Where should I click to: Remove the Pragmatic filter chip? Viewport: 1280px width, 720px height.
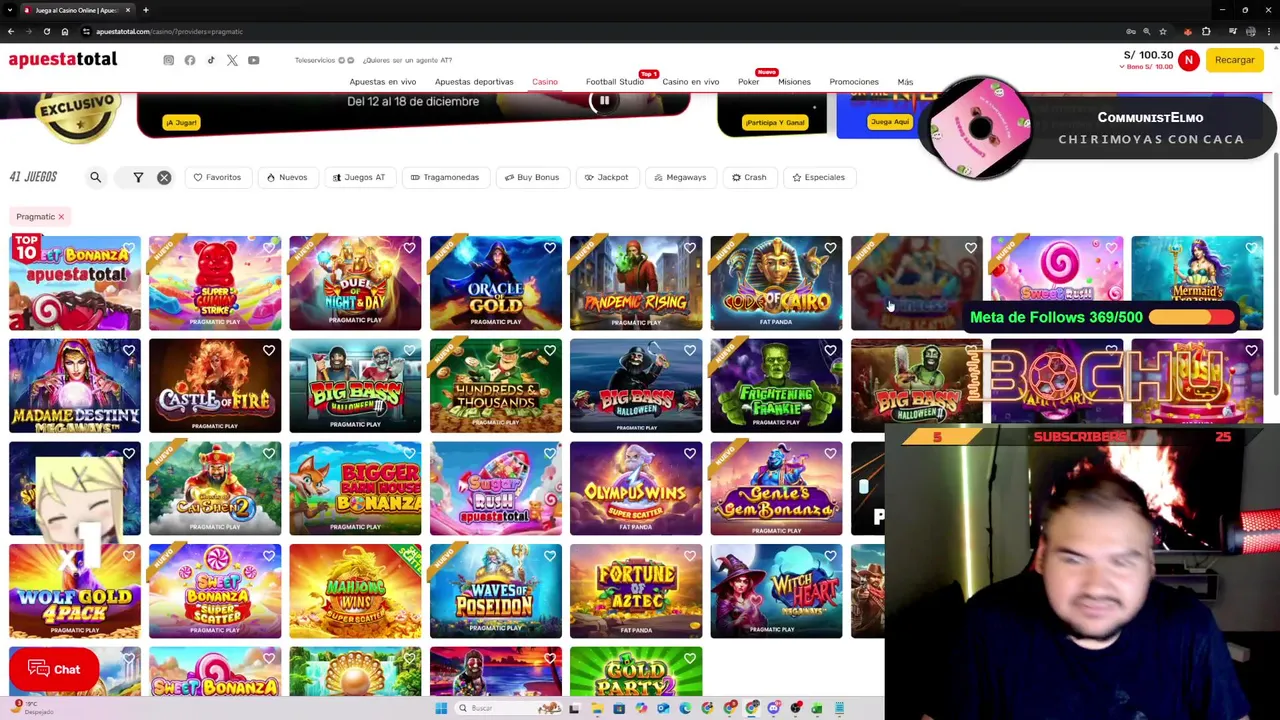pyautogui.click(x=61, y=216)
